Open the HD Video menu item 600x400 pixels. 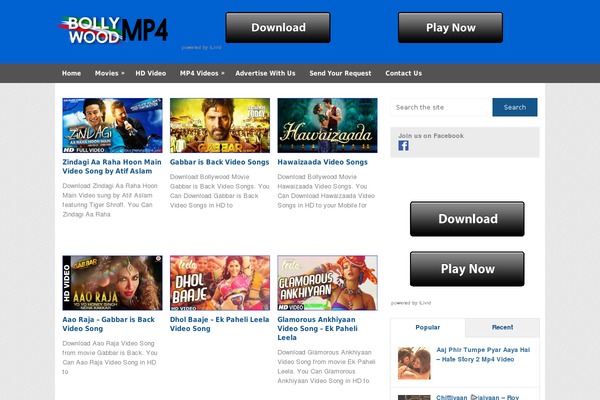point(150,73)
